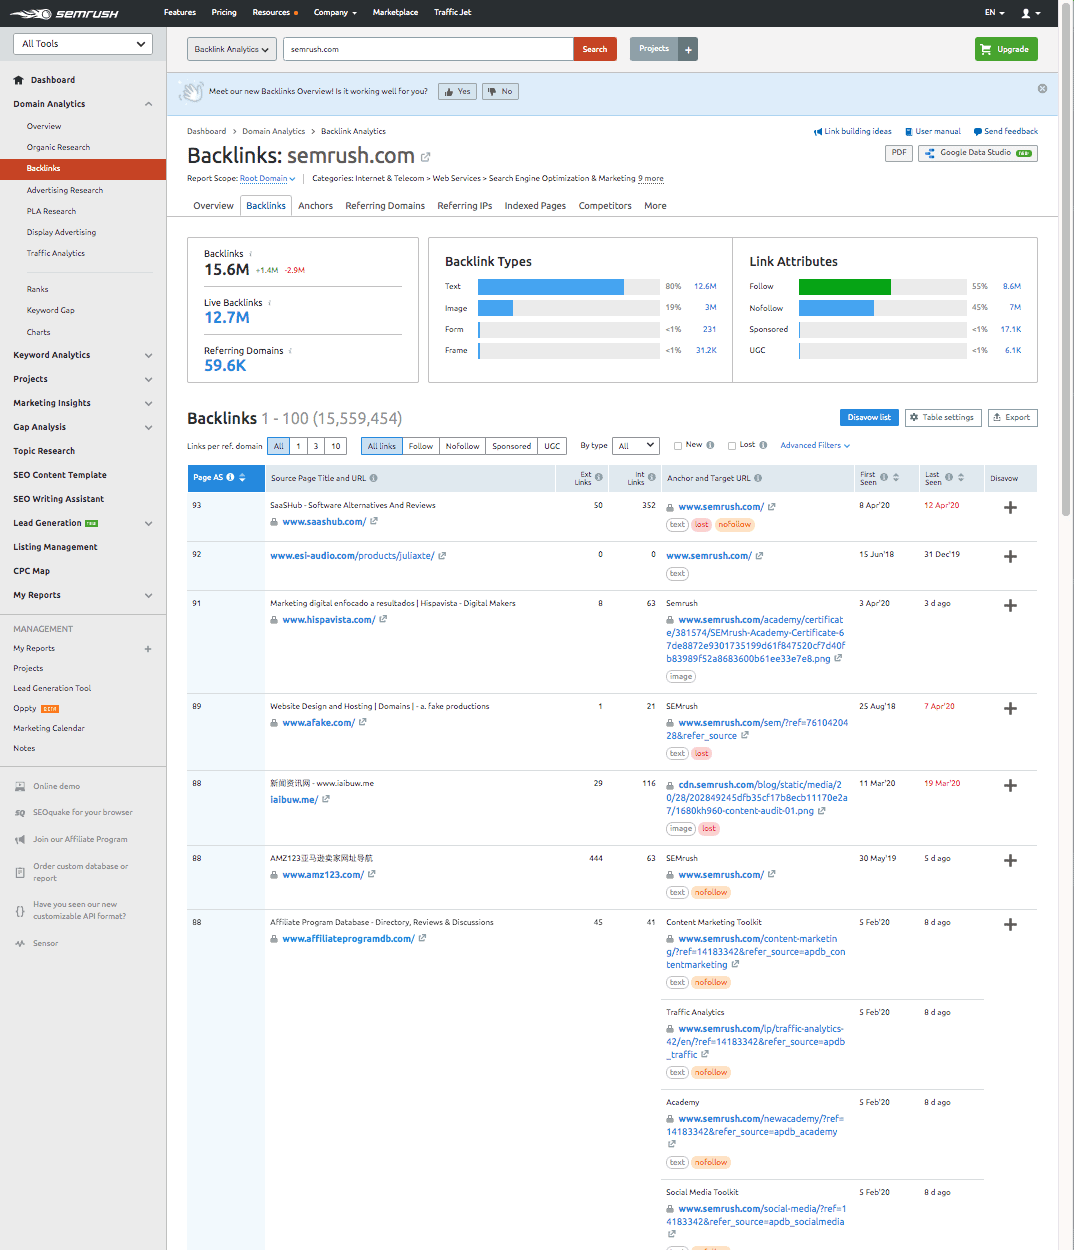
Task: Sort table by First Seen arrows
Action: [896, 477]
